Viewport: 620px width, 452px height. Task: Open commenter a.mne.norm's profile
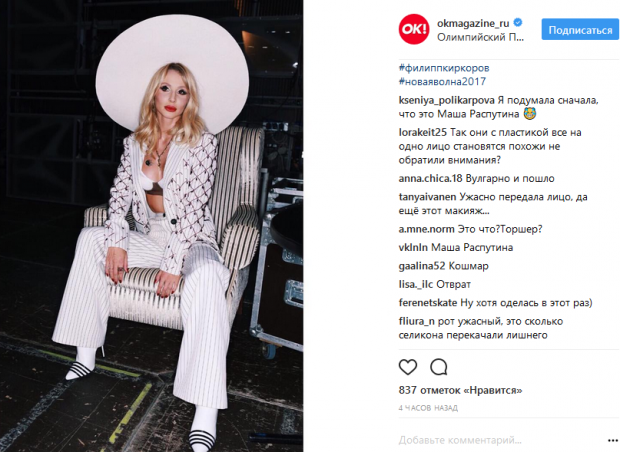427,229
